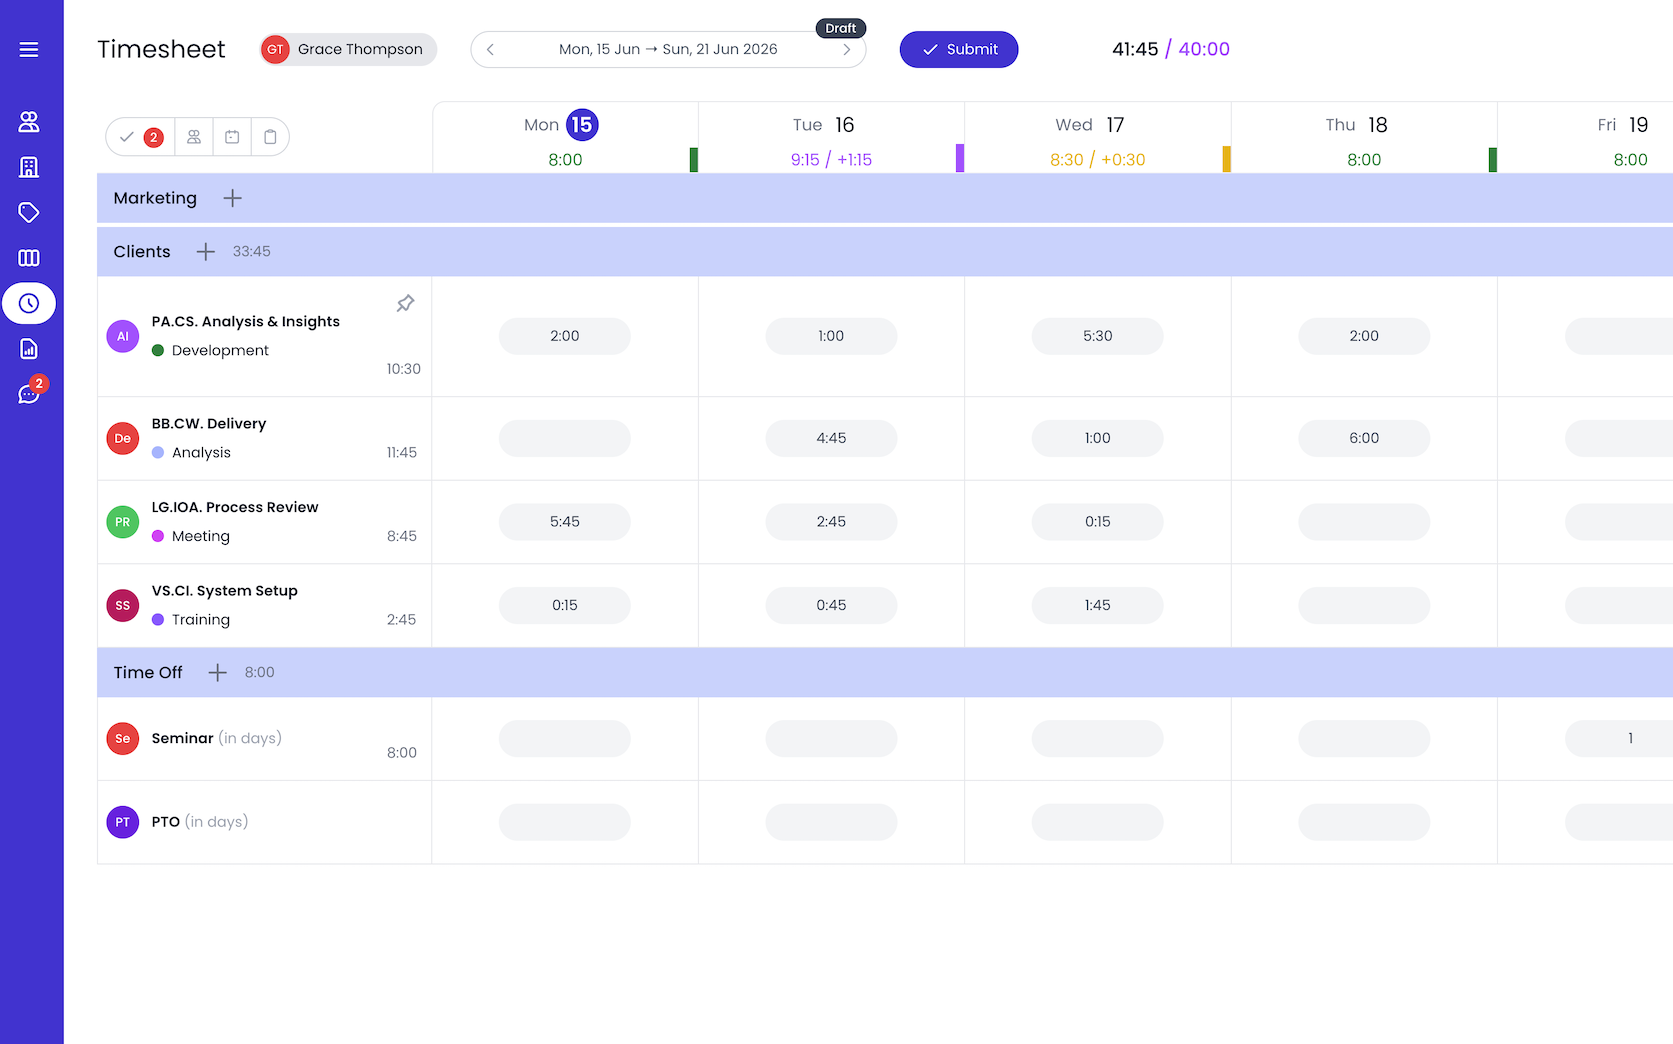Go to the previous week
This screenshot has width=1673, height=1044.
(490, 49)
